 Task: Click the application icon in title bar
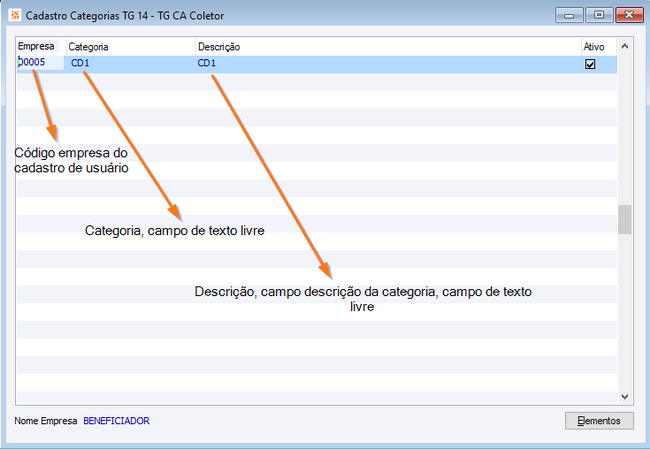pos(15,15)
